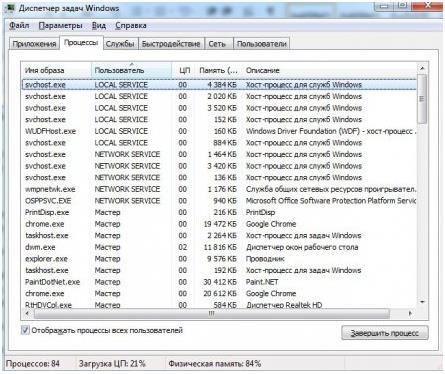Screen dimensions: 445x374
Task: Click the vertical scrollbar thumb
Action: (422, 99)
